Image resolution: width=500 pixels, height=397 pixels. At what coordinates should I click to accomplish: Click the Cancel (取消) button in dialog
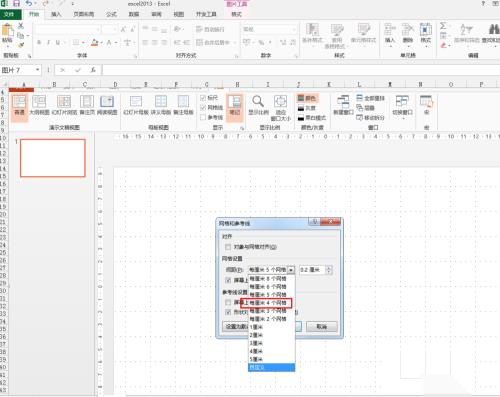point(322,327)
